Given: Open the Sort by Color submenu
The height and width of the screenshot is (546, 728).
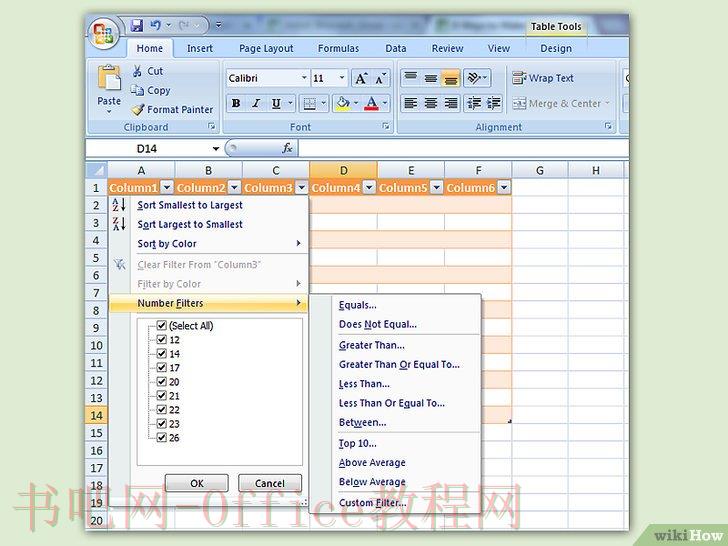Looking at the screenshot, I should click(208, 243).
